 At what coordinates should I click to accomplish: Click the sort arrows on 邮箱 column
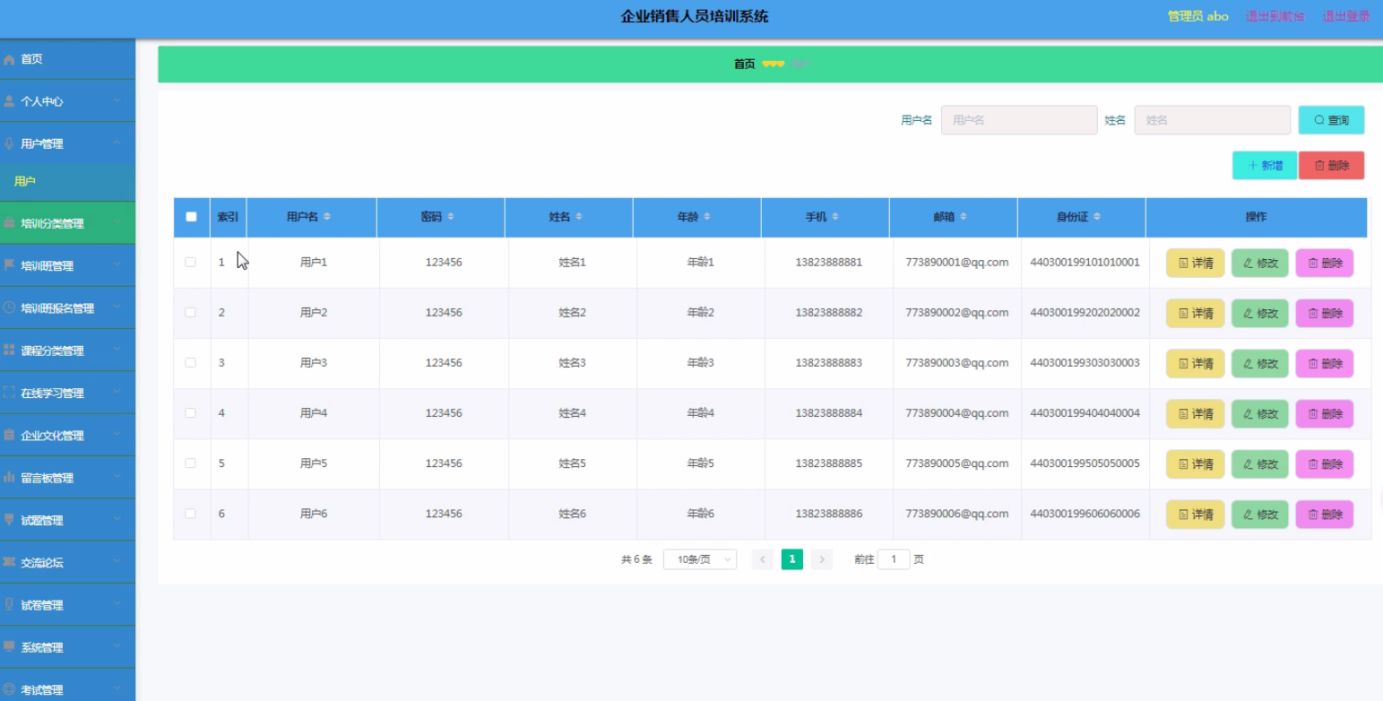962,217
